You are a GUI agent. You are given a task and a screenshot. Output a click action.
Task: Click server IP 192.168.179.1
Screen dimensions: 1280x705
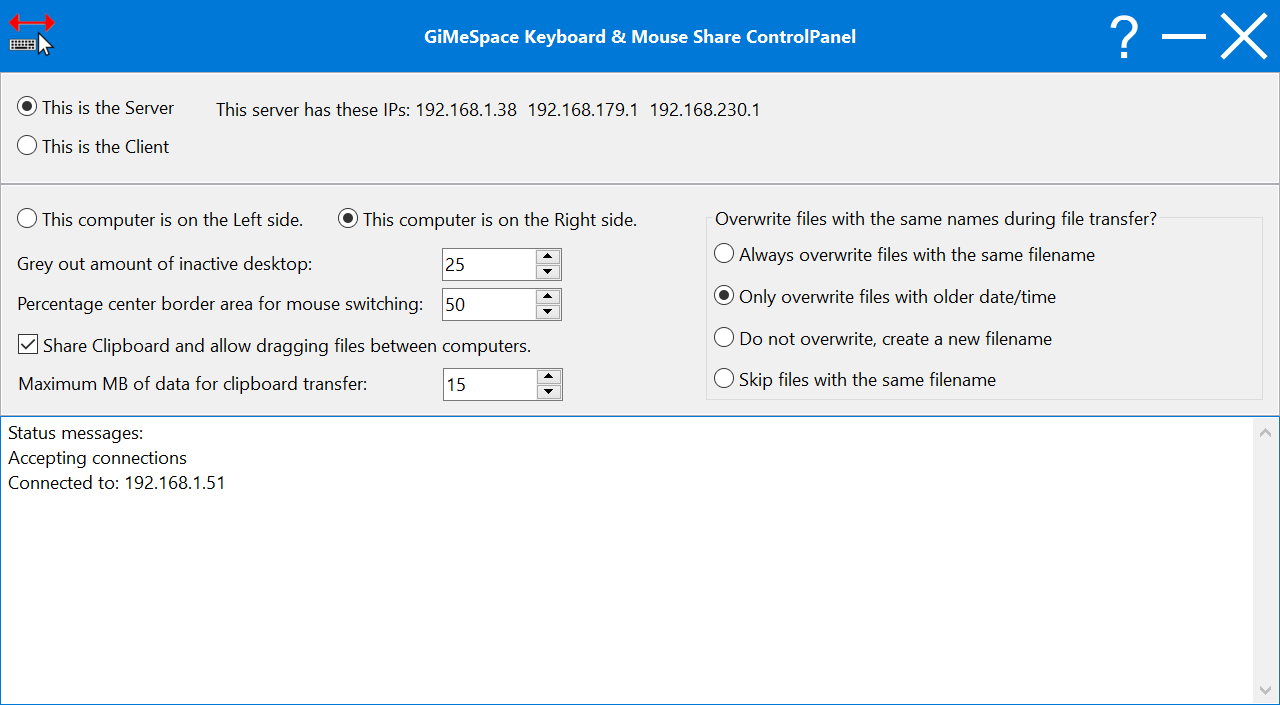583,110
